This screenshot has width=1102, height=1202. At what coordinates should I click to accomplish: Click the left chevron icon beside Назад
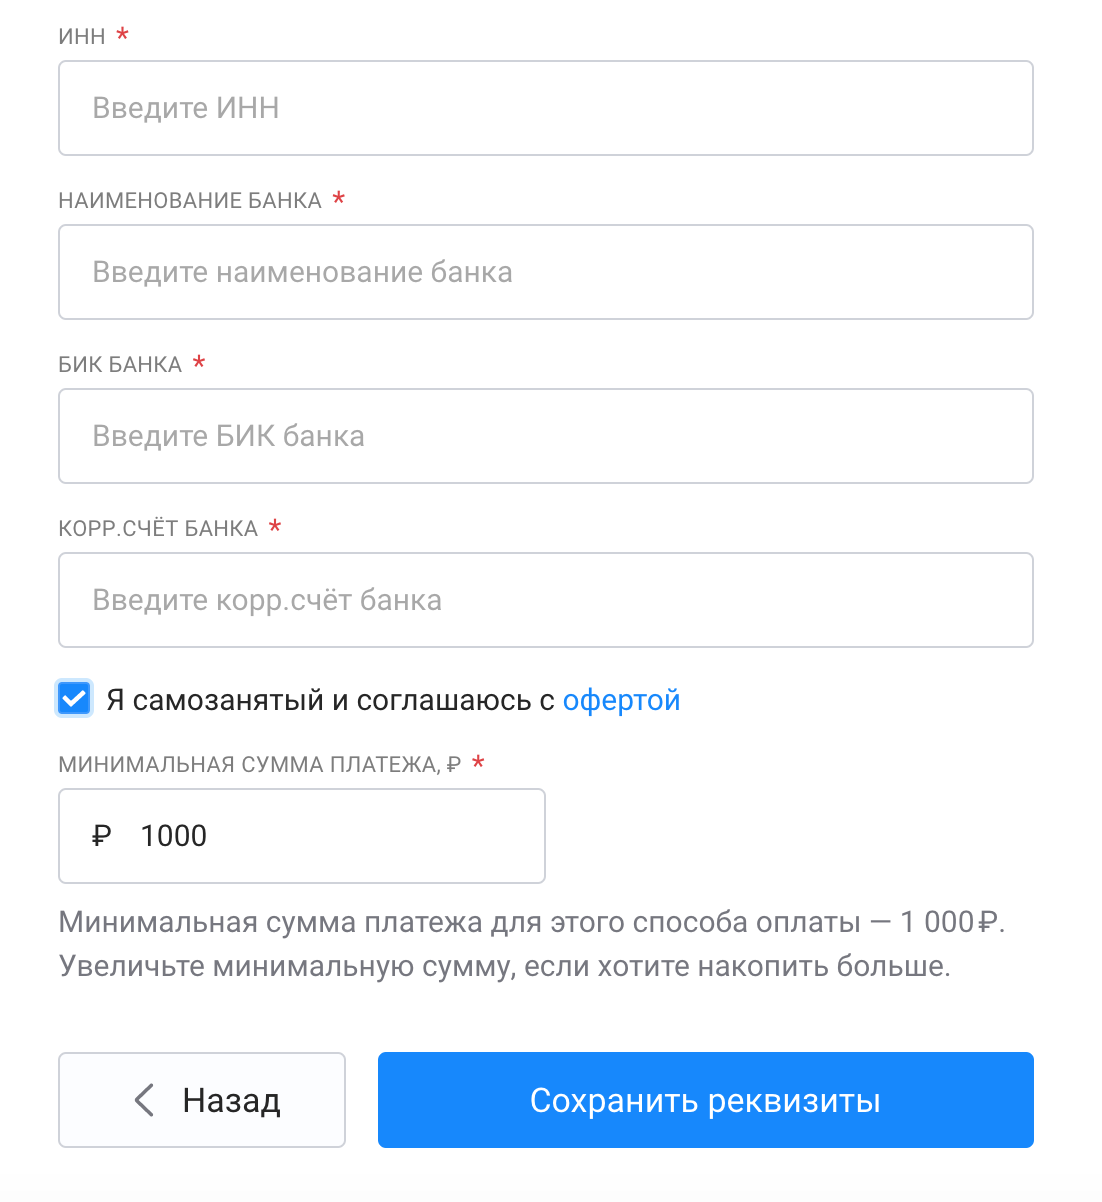pos(144,1100)
